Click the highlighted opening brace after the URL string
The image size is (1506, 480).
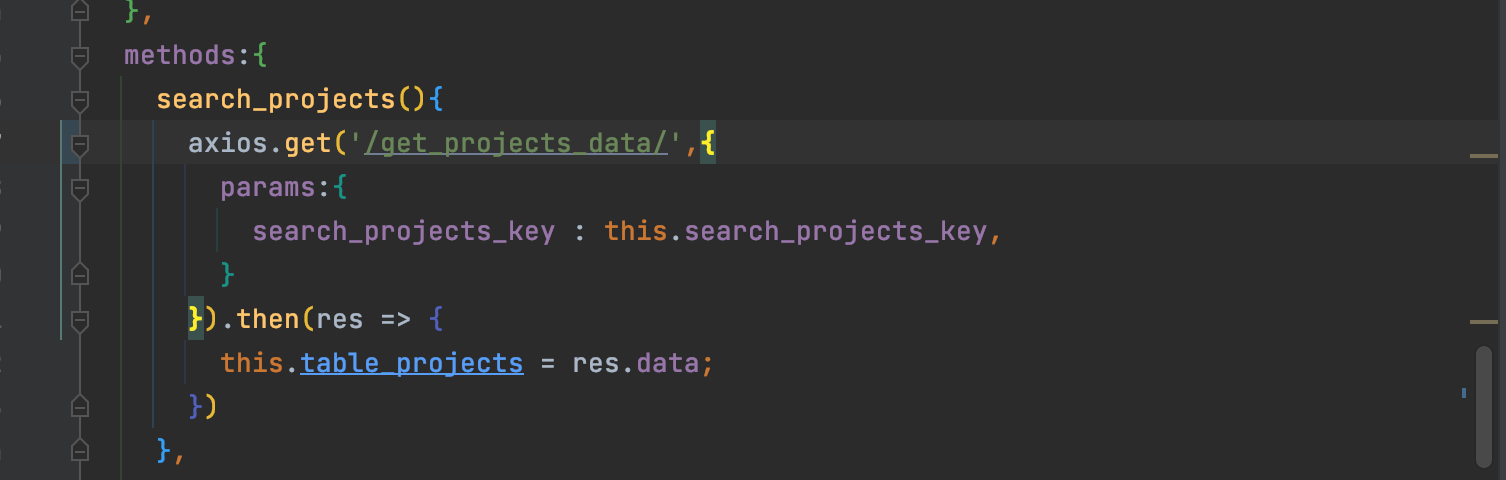click(708, 144)
